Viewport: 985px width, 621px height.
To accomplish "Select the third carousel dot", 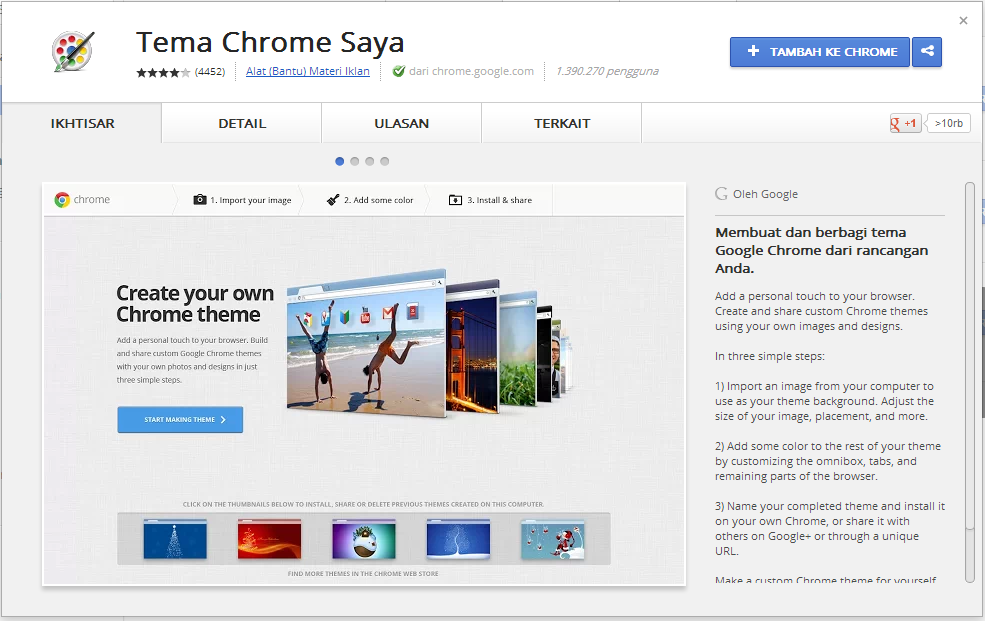I will pyautogui.click(x=369, y=161).
